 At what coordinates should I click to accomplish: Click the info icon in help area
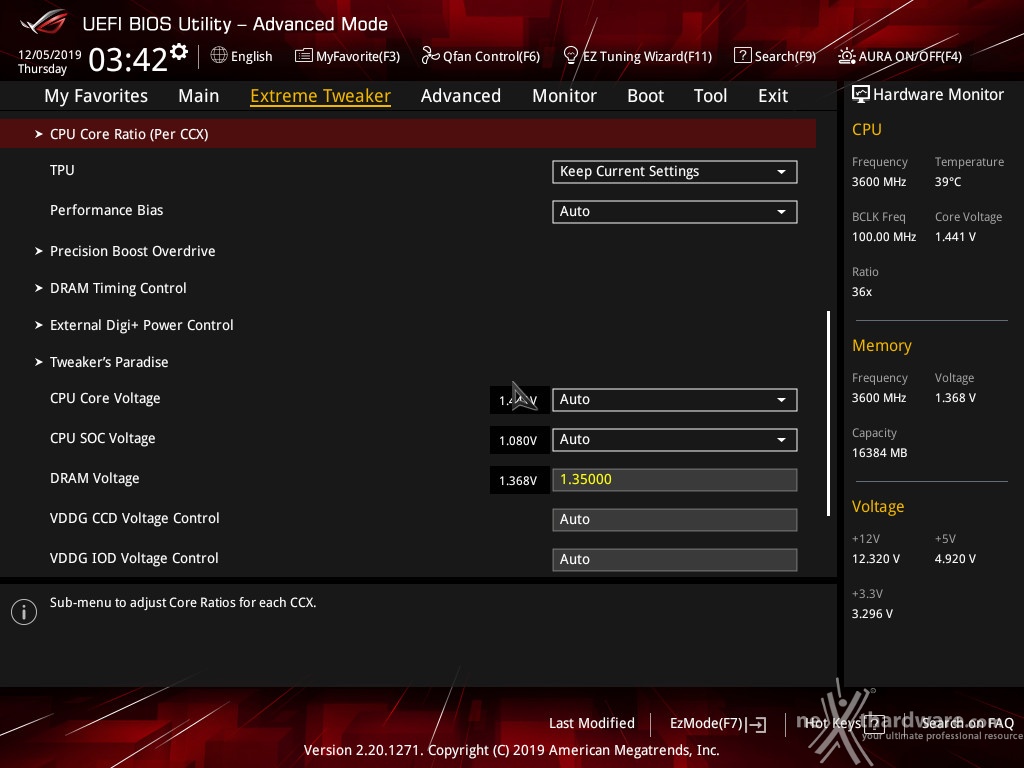[24, 612]
